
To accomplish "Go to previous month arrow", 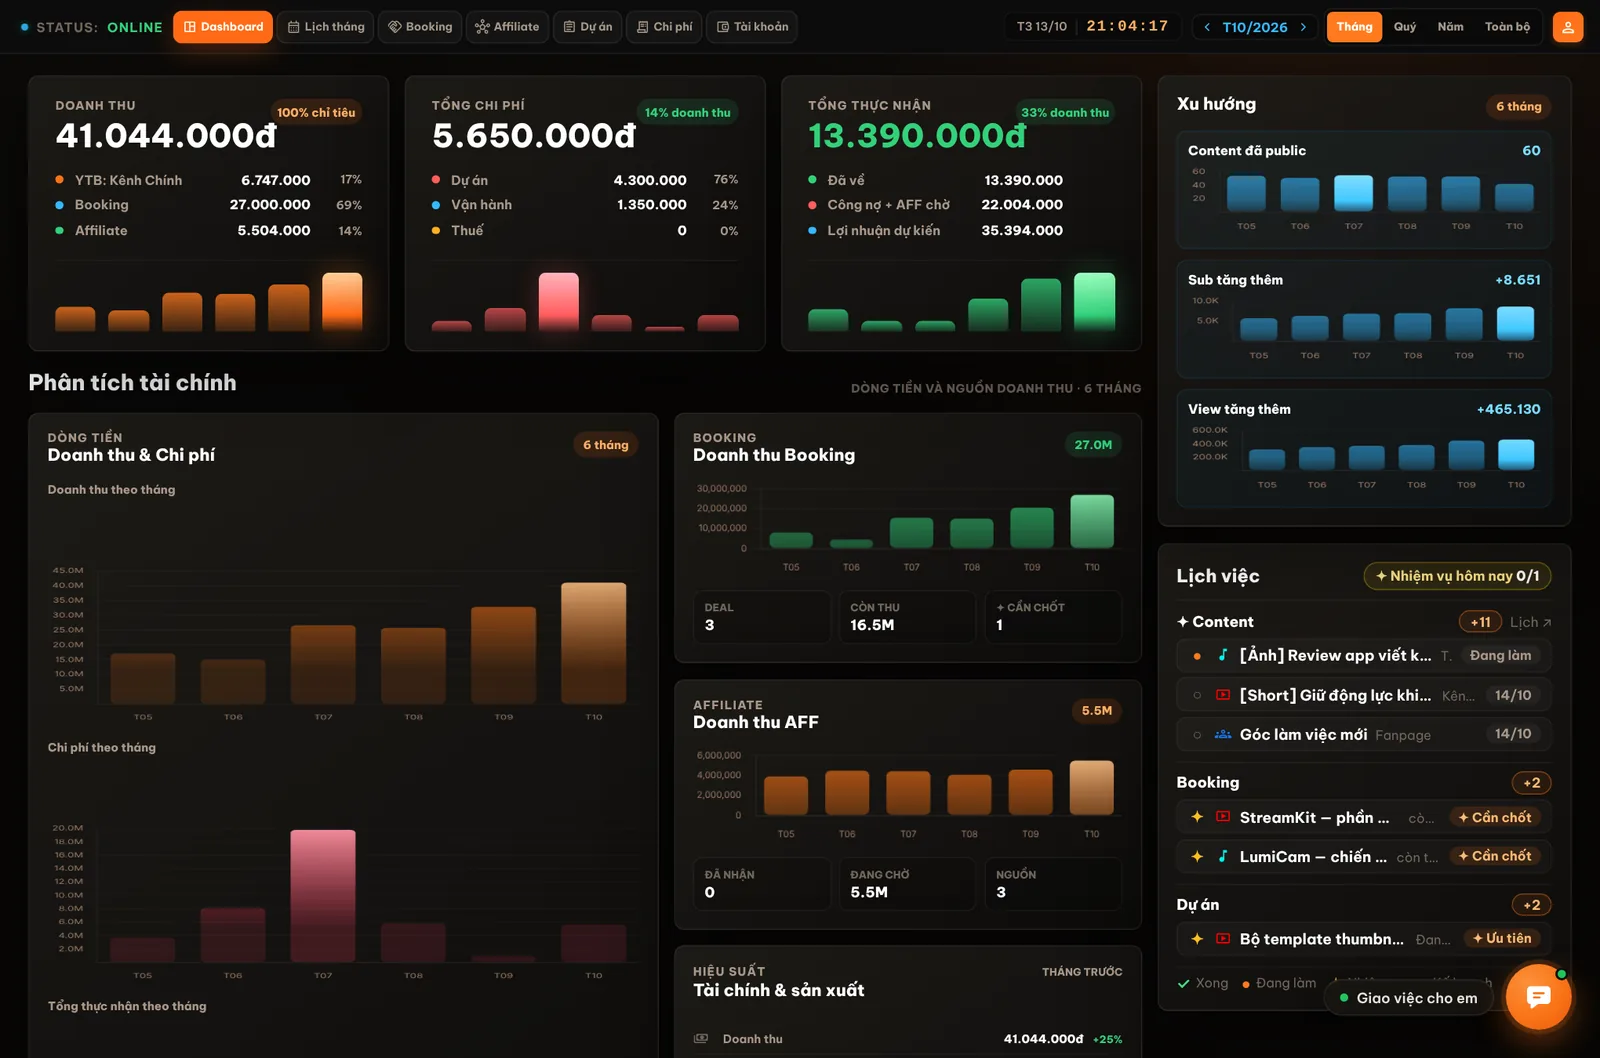I will 1207,27.
